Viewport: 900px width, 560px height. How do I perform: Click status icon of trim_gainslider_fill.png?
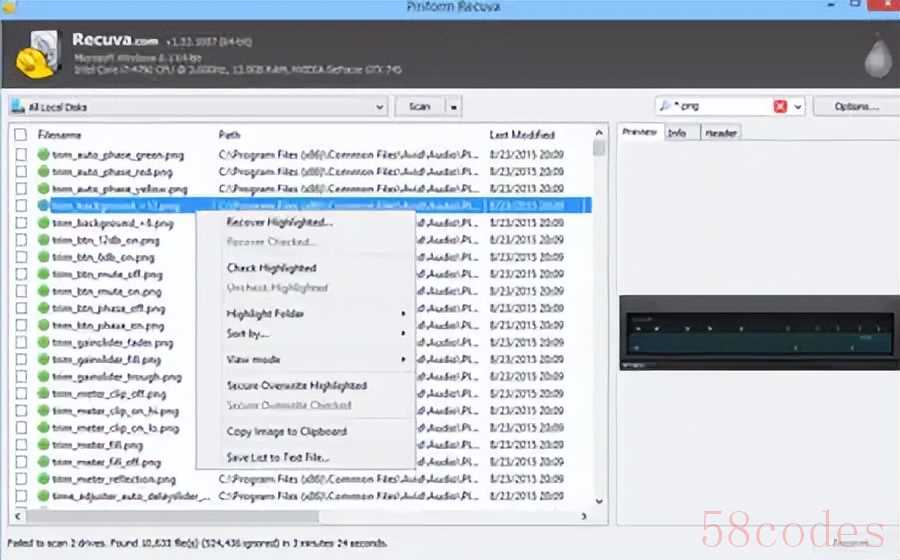(x=43, y=359)
